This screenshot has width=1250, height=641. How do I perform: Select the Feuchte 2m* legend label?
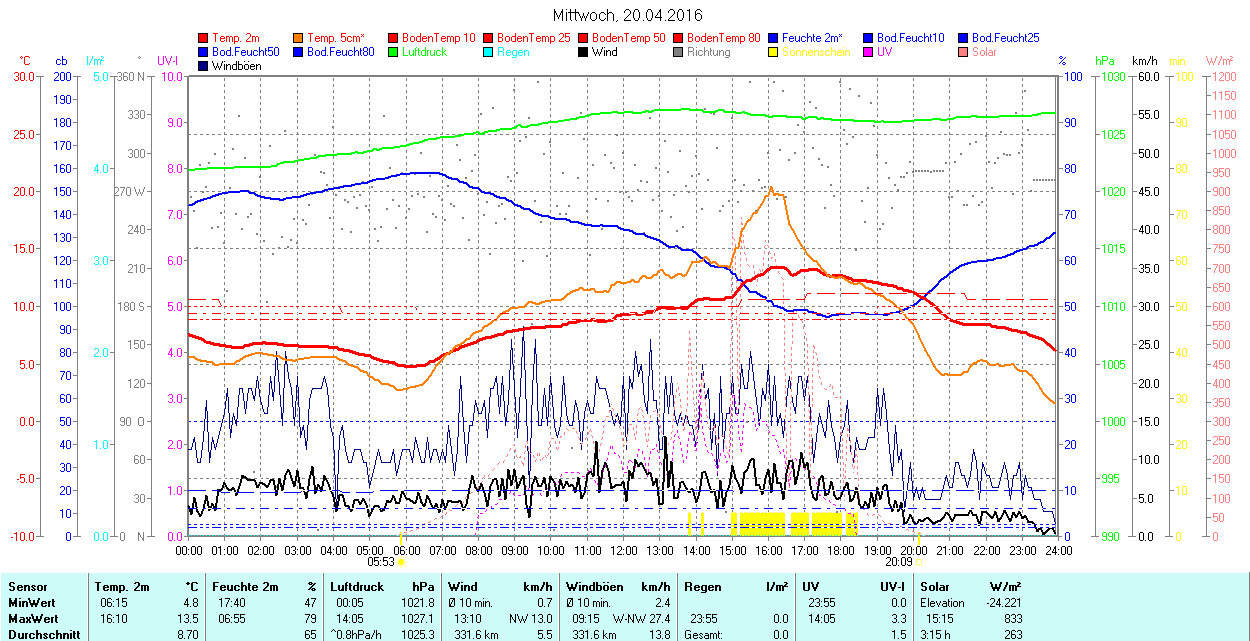(x=815, y=37)
